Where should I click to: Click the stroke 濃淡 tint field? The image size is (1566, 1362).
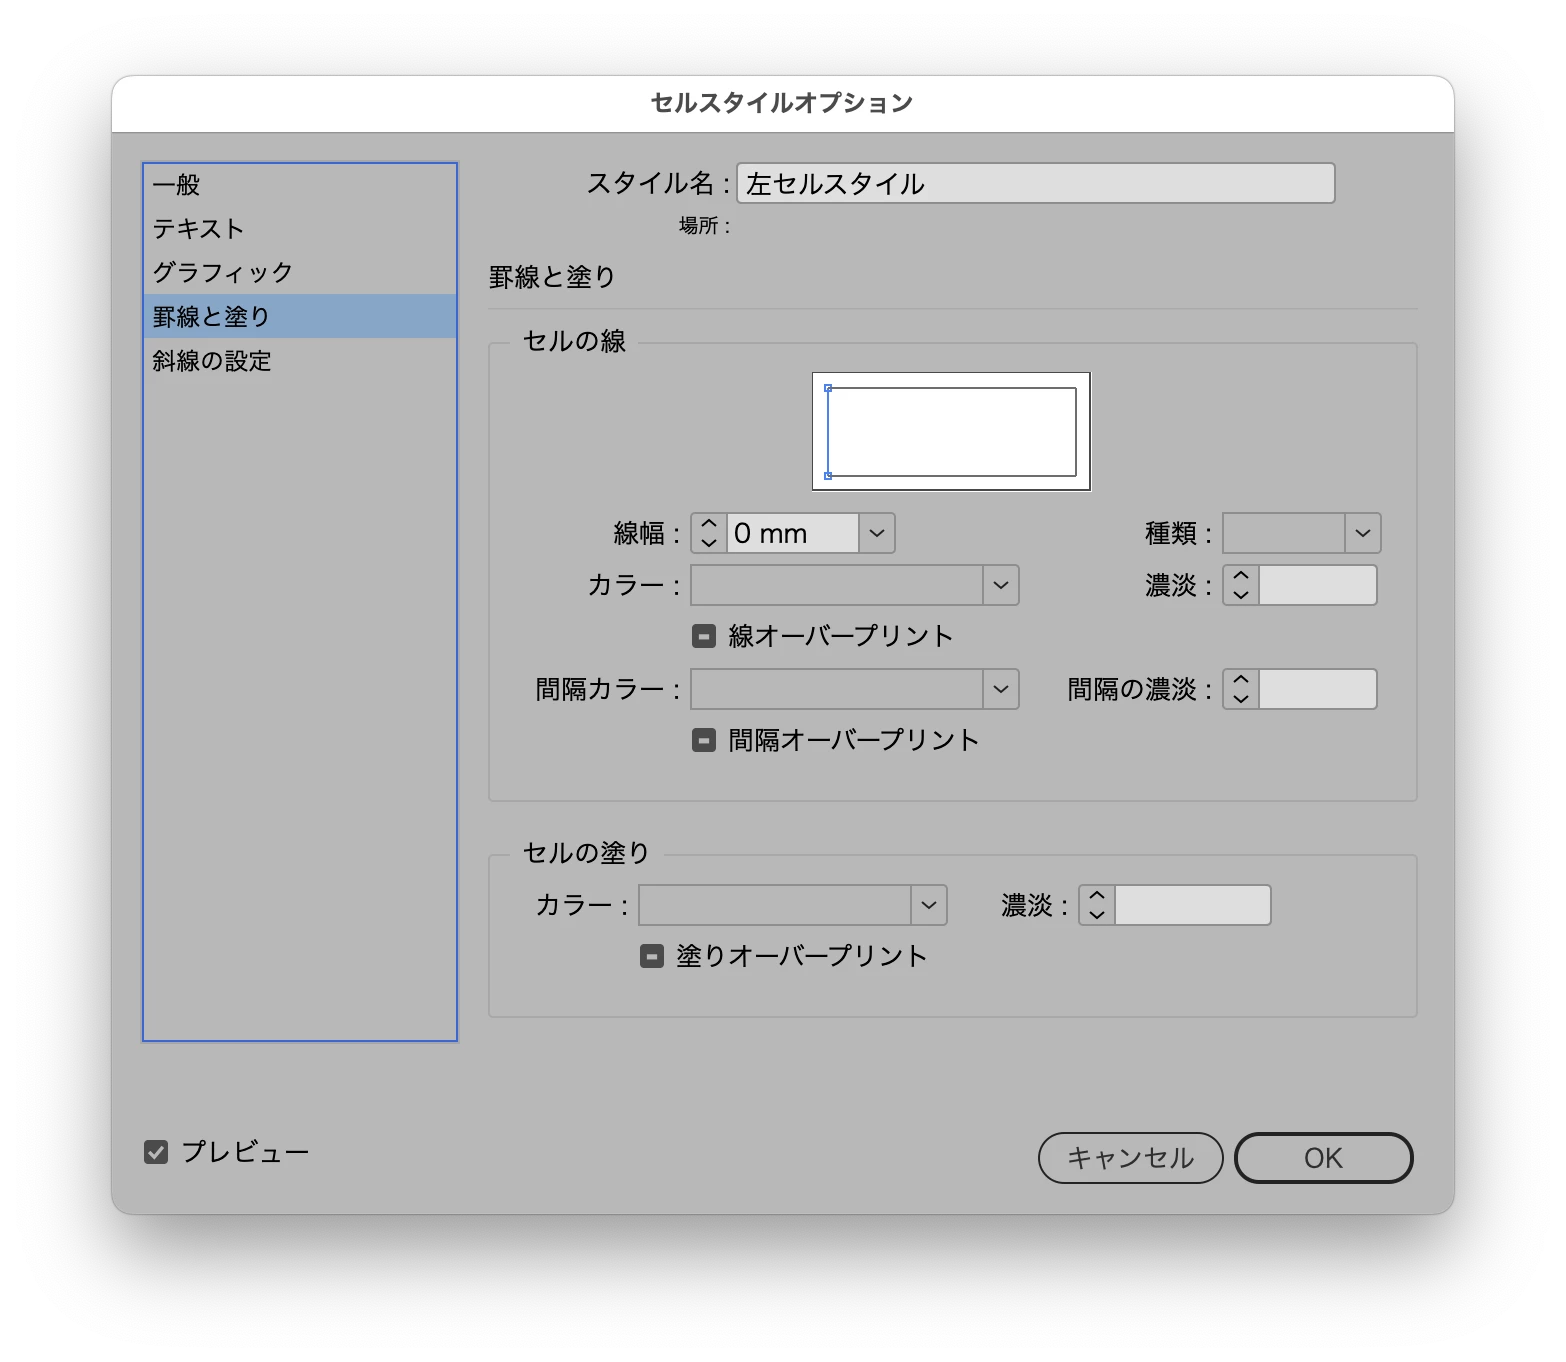1318,585
